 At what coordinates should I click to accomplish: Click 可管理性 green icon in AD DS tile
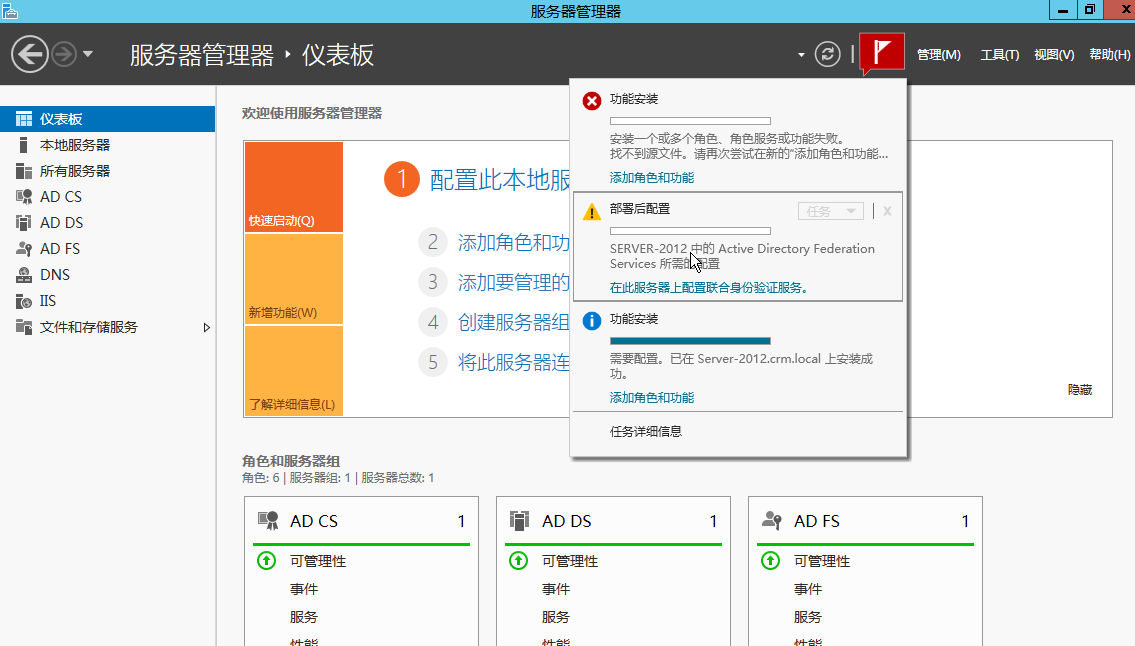pyautogui.click(x=518, y=561)
